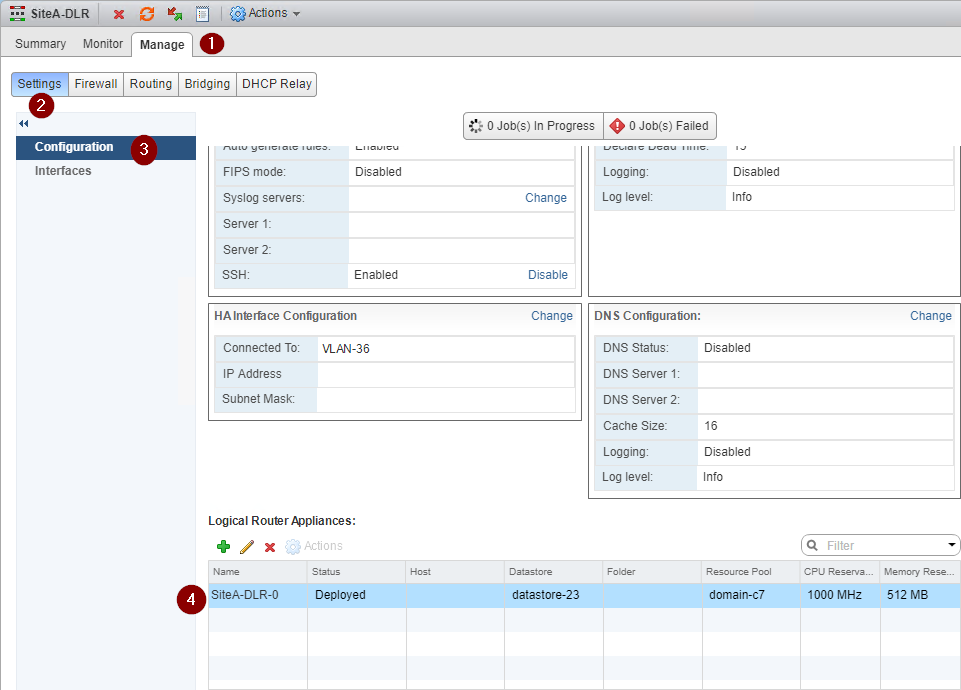961x690 pixels.
Task: Open the Settings sub-tab
Action: tap(39, 84)
